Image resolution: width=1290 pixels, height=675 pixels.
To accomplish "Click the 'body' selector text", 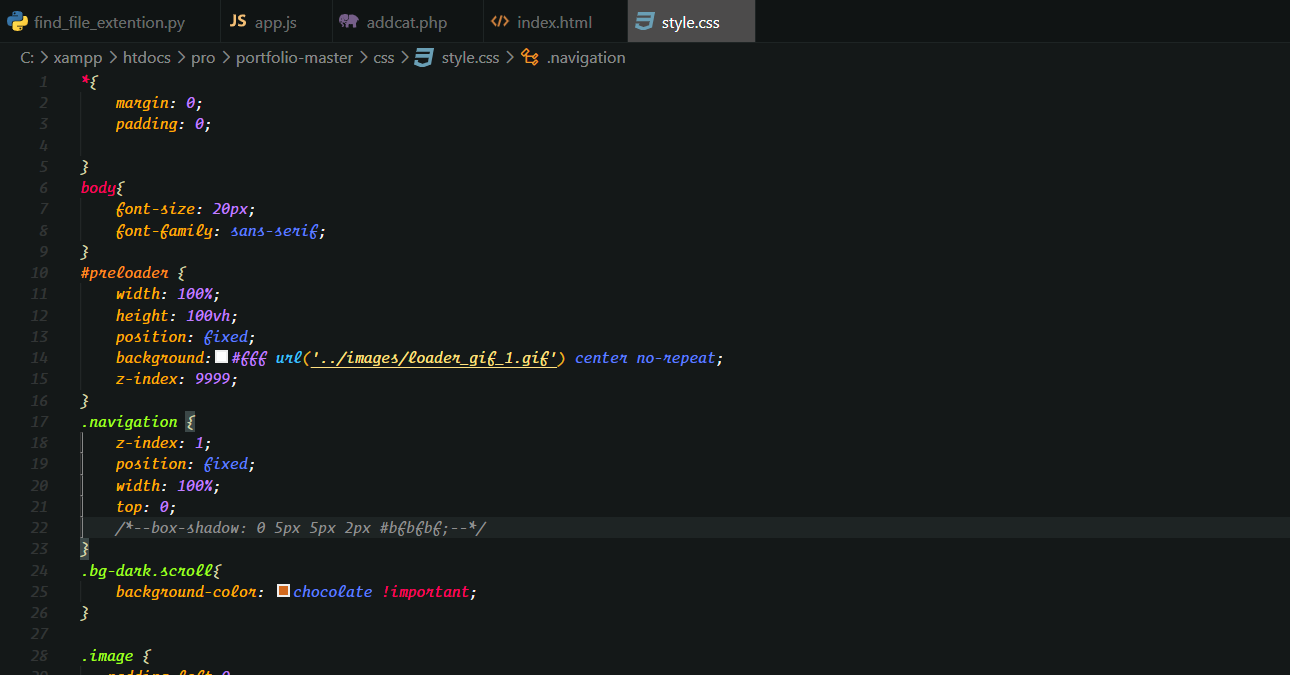I will [98, 188].
